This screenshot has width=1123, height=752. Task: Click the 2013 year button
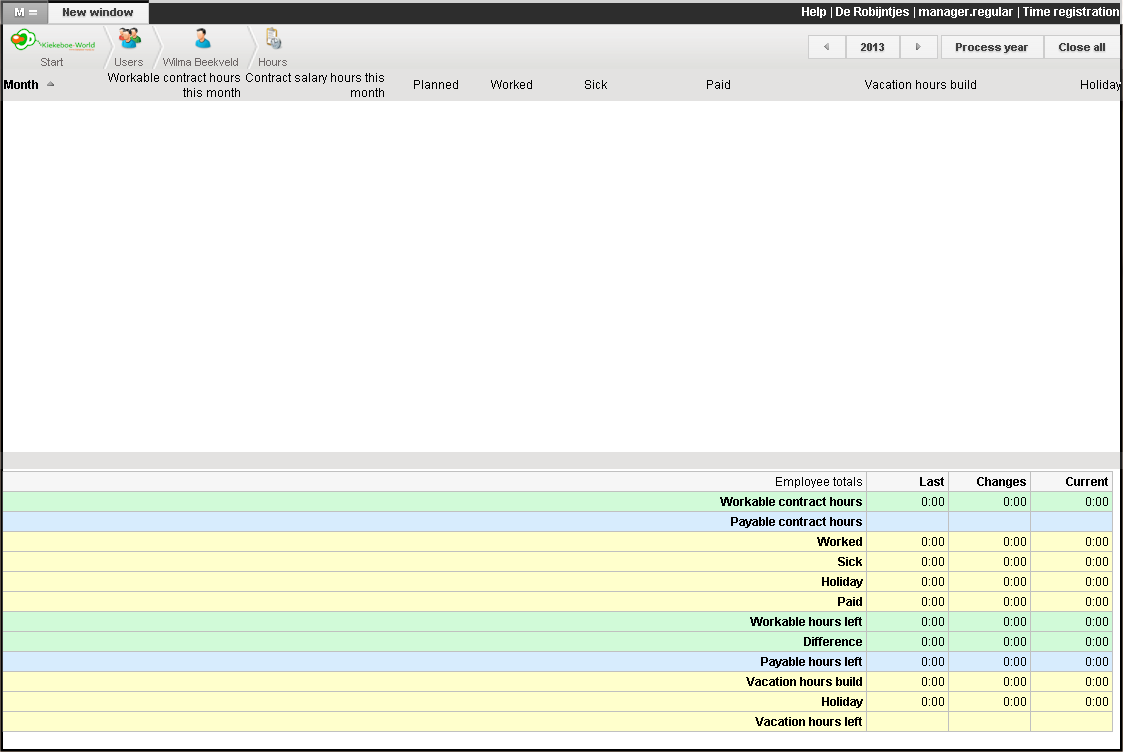(872, 47)
